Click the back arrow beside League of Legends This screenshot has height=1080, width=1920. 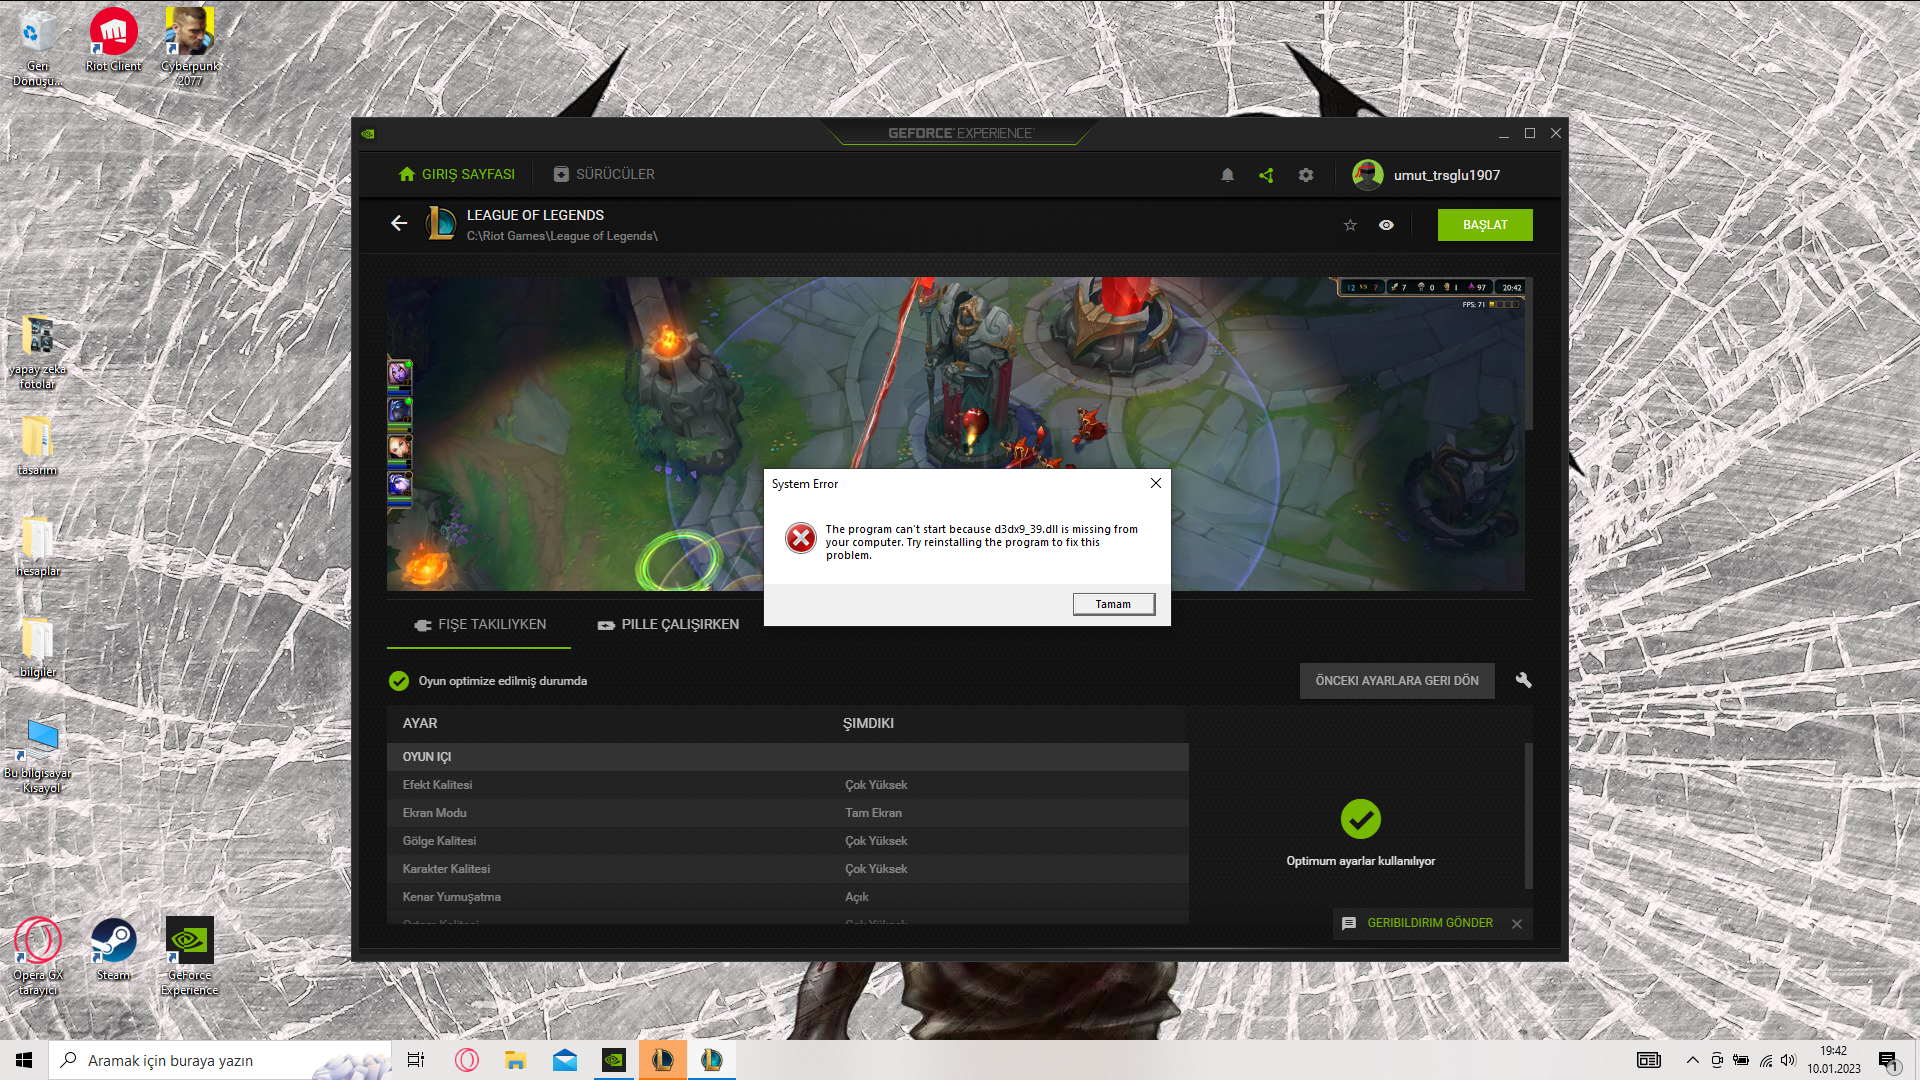[x=399, y=224]
